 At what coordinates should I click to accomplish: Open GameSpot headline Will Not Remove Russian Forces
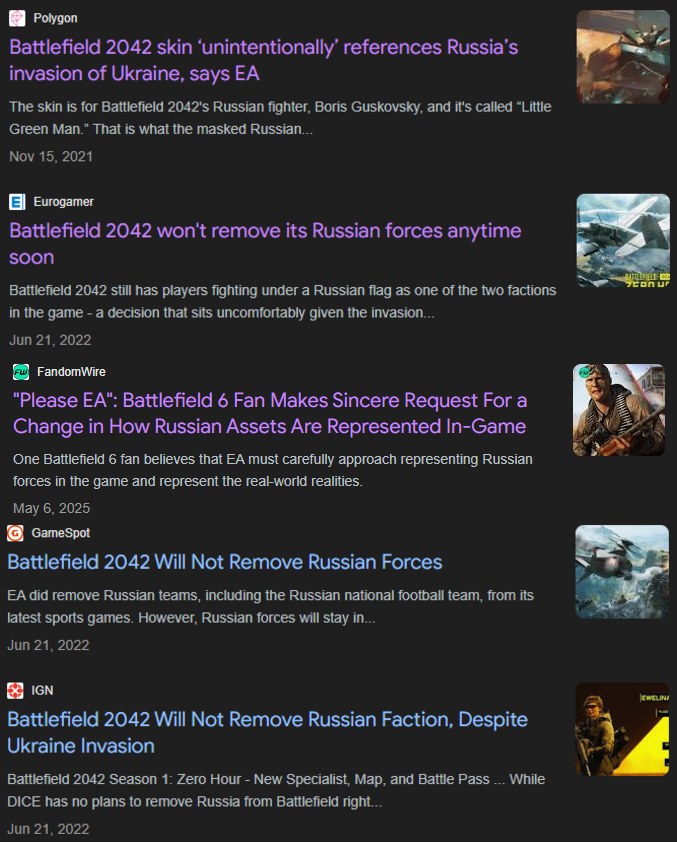click(x=225, y=562)
